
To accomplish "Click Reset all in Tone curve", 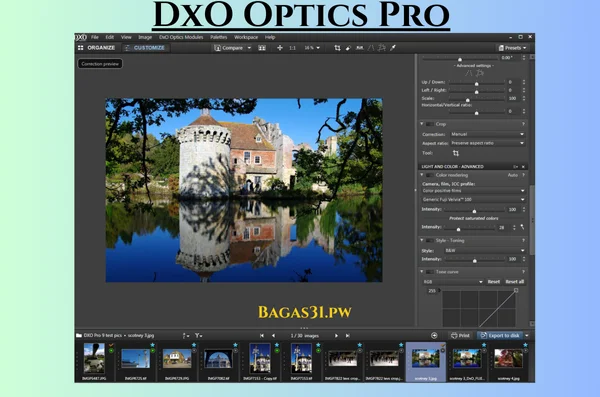I will (x=515, y=282).
